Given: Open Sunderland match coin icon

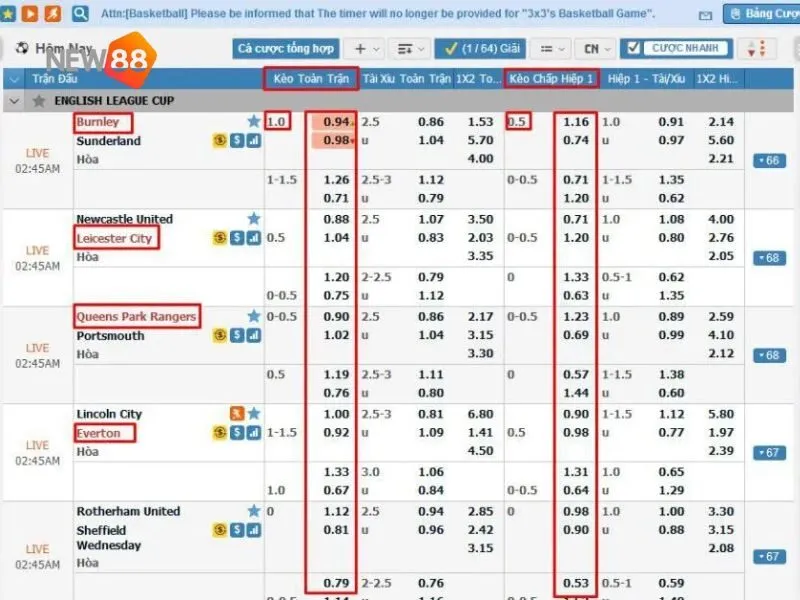Looking at the screenshot, I should pos(220,140).
